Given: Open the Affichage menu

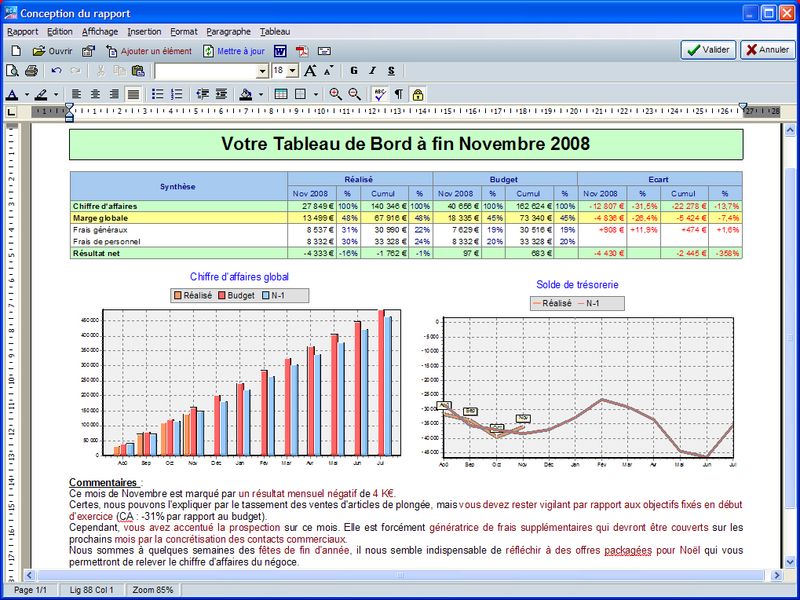Looking at the screenshot, I should click(x=100, y=32).
